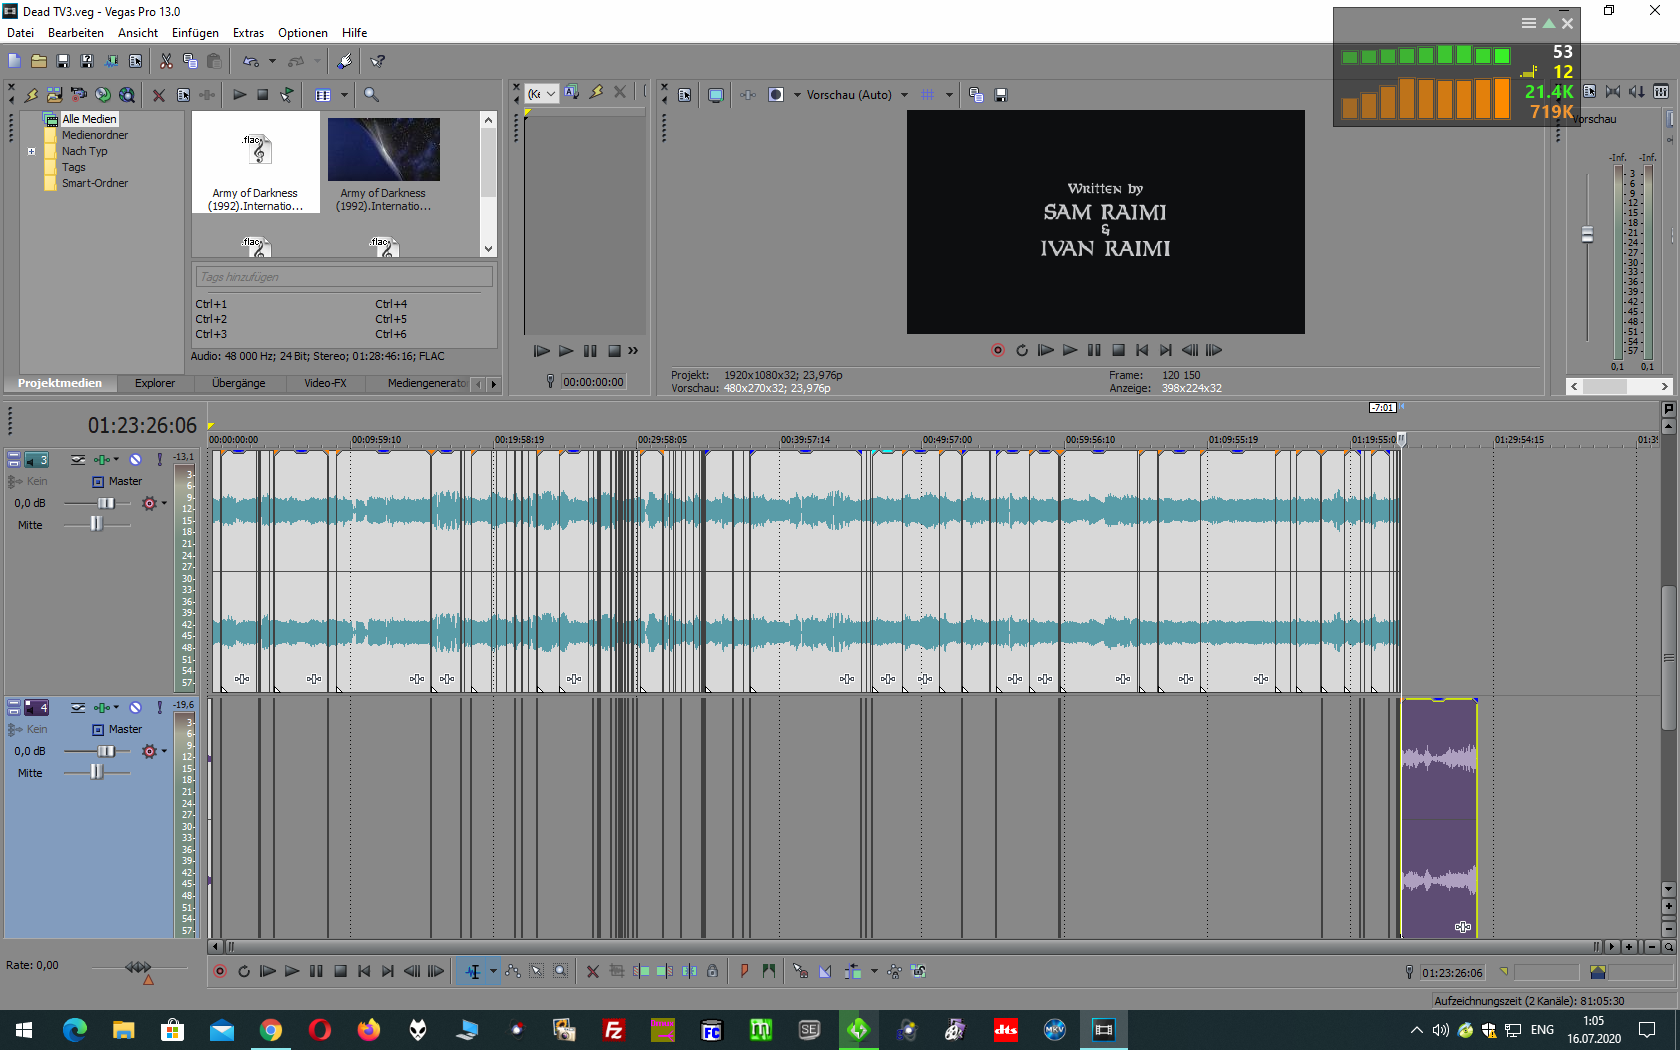
Task: Select the Selection Edit tool
Action: click(537, 971)
